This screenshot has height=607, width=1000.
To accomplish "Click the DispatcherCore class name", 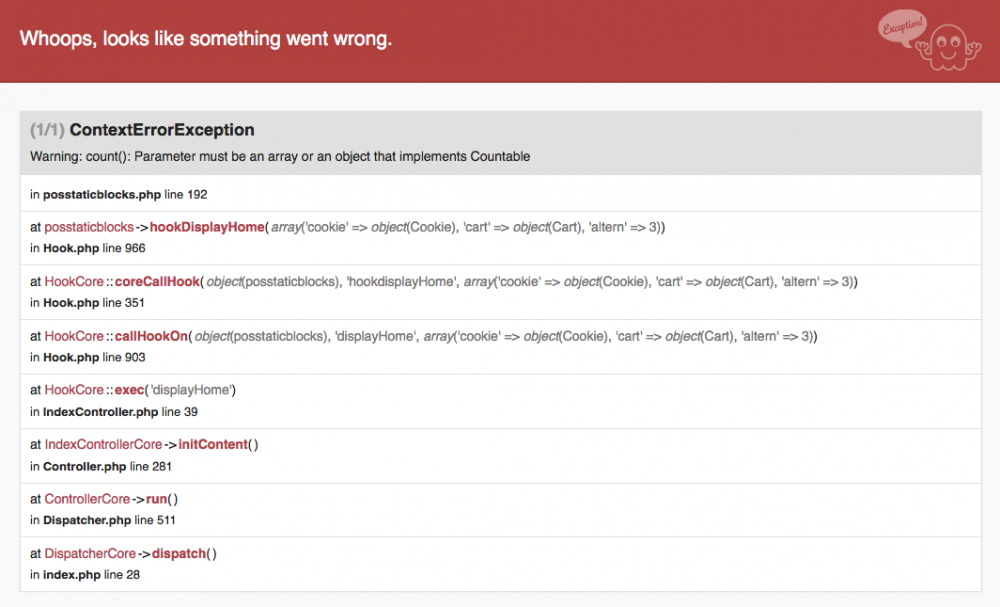I will click(x=90, y=553).
